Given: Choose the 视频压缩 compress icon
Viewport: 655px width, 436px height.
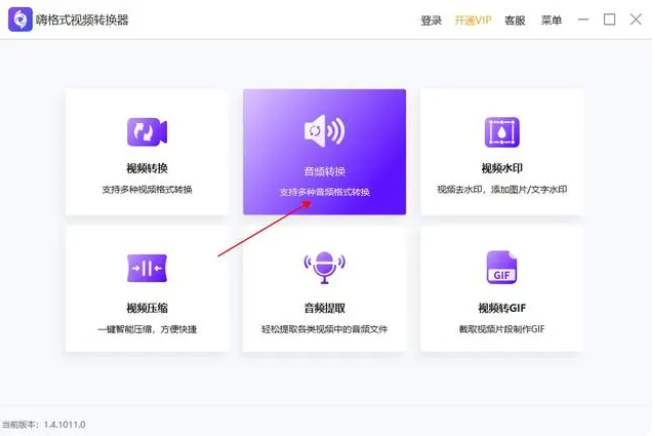Looking at the screenshot, I should point(147,268).
